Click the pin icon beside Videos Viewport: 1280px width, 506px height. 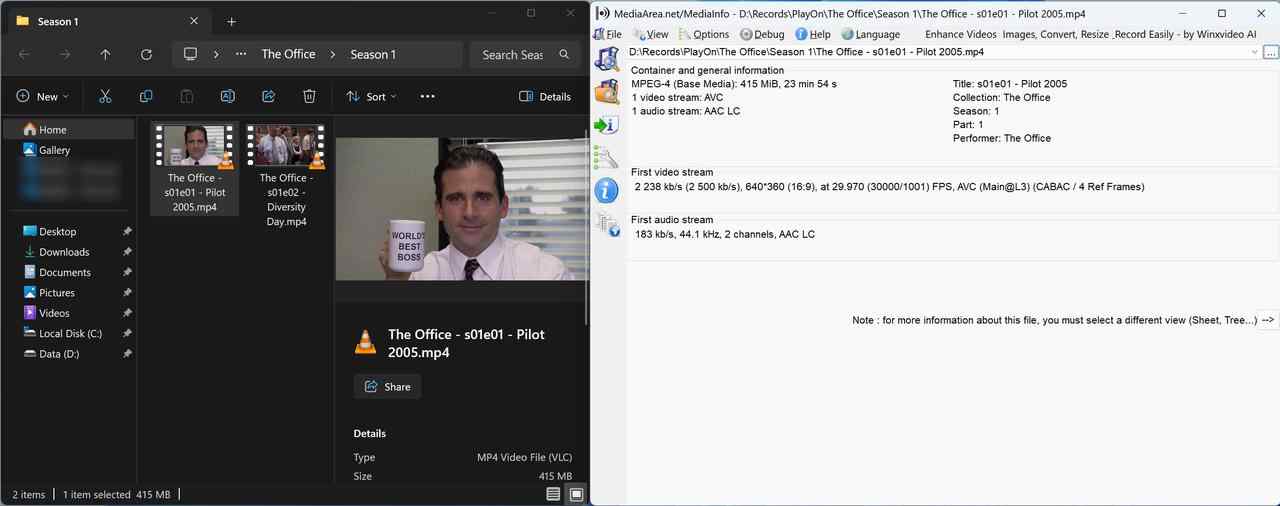127,313
